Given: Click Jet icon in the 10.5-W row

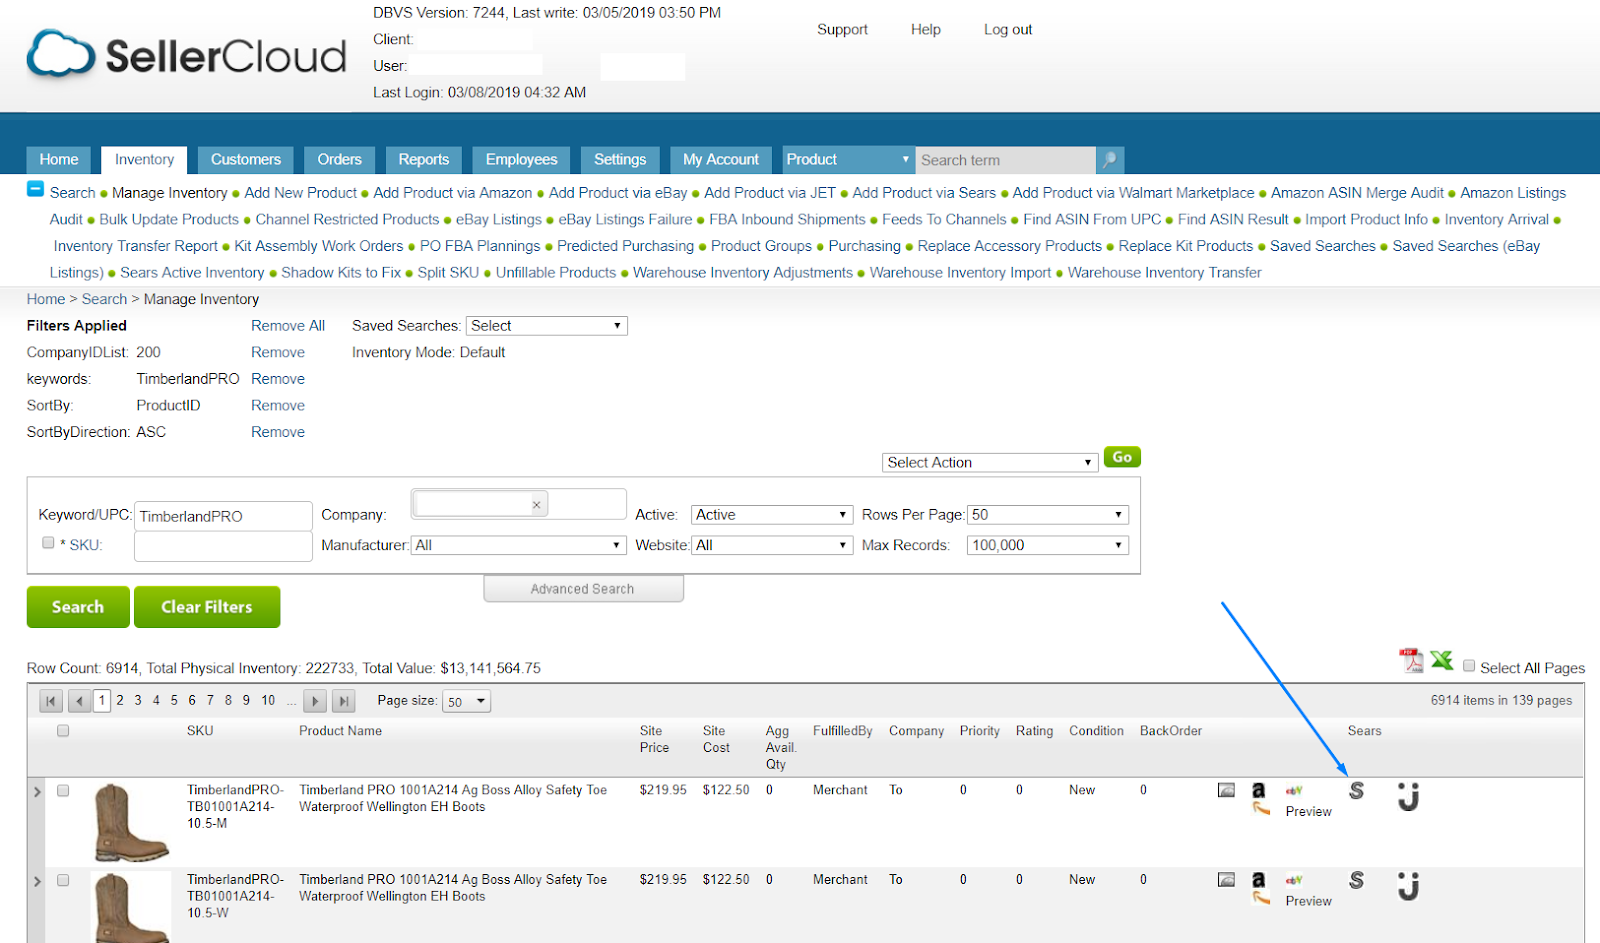Looking at the screenshot, I should click(x=1408, y=886).
